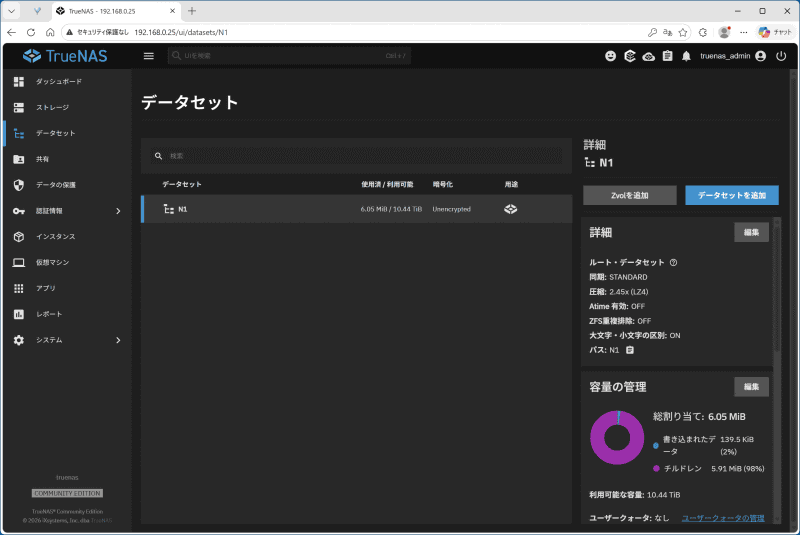Close the TrueNAS browser tab
The image size is (800, 535).
pyautogui.click(x=172, y=11)
